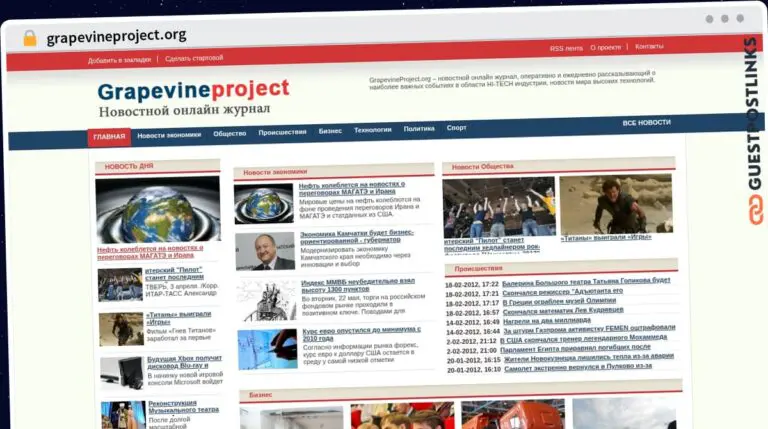Click Добавить в закладки link
The width and height of the screenshot is (768, 429).
(119, 60)
